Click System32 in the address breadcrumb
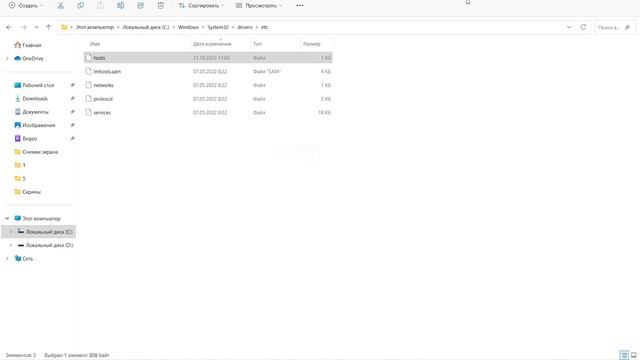The height and width of the screenshot is (360, 640). click(218, 27)
